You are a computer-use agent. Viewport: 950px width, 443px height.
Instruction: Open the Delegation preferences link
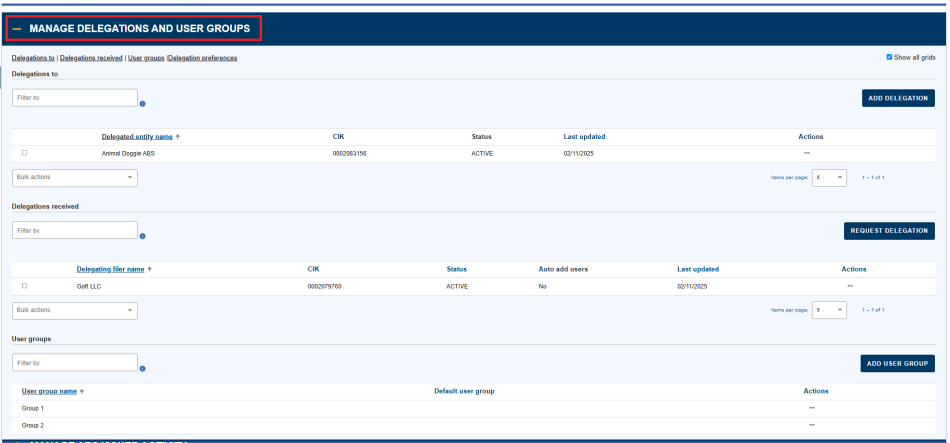(202, 58)
